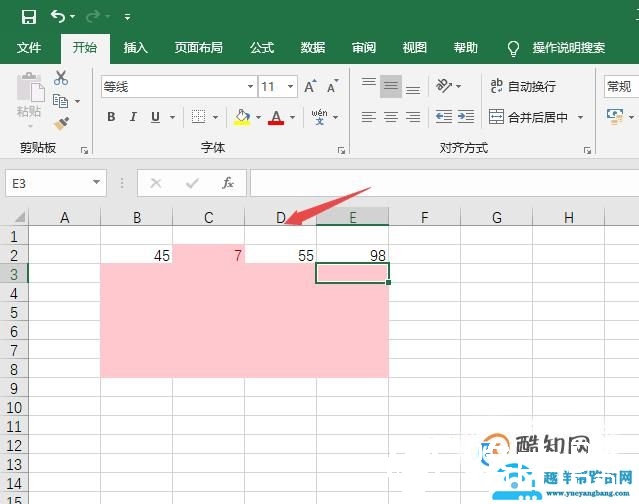Open the 合并后居中 dropdown arrow
The height and width of the screenshot is (504, 639).
pyautogui.click(x=580, y=117)
